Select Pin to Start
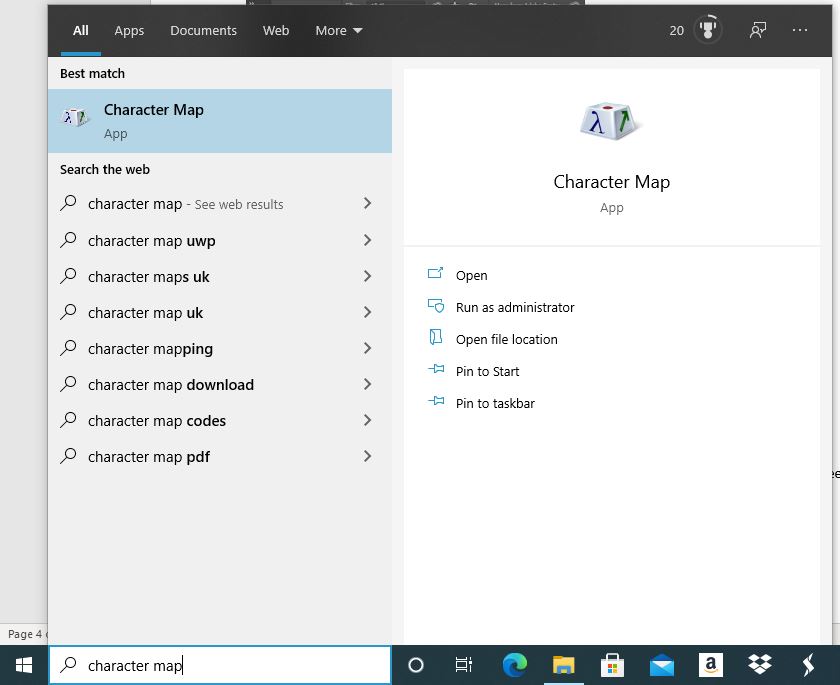This screenshot has width=840, height=685. pyautogui.click(x=488, y=372)
